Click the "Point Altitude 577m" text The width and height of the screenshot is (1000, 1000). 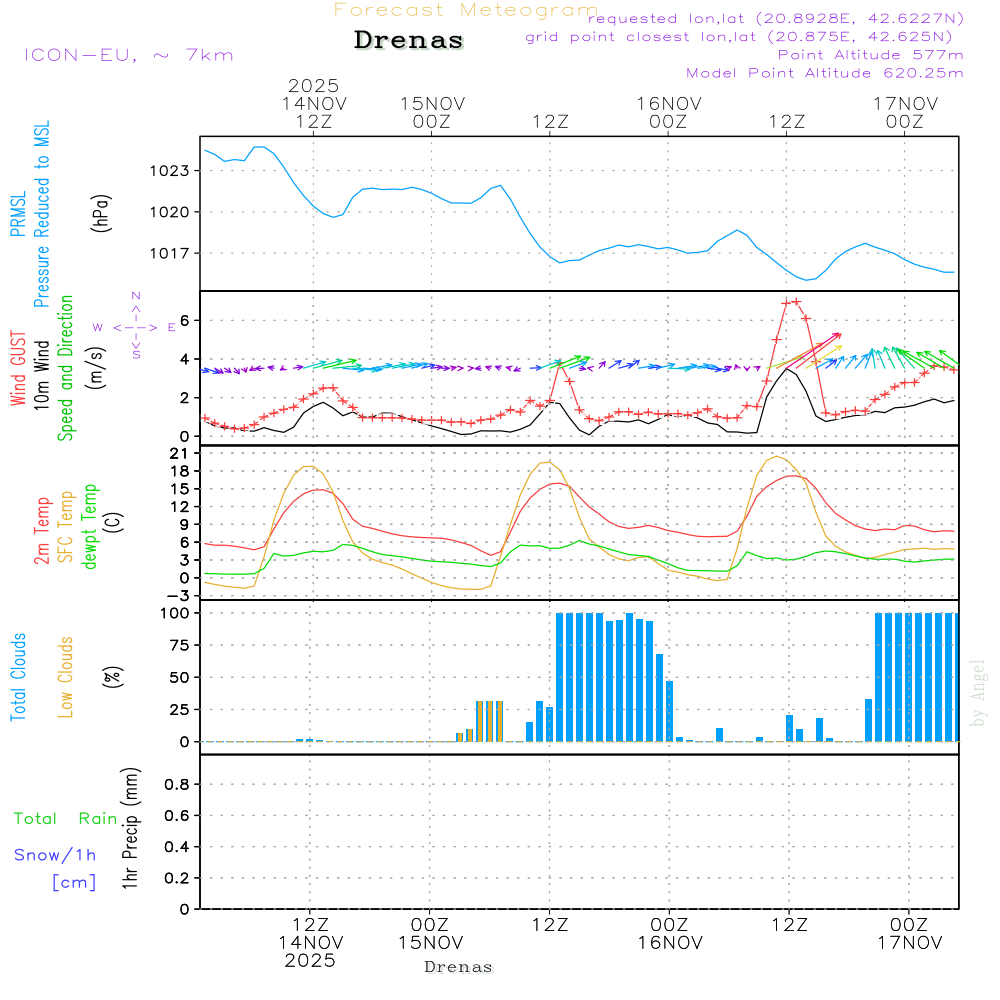click(x=870, y=55)
